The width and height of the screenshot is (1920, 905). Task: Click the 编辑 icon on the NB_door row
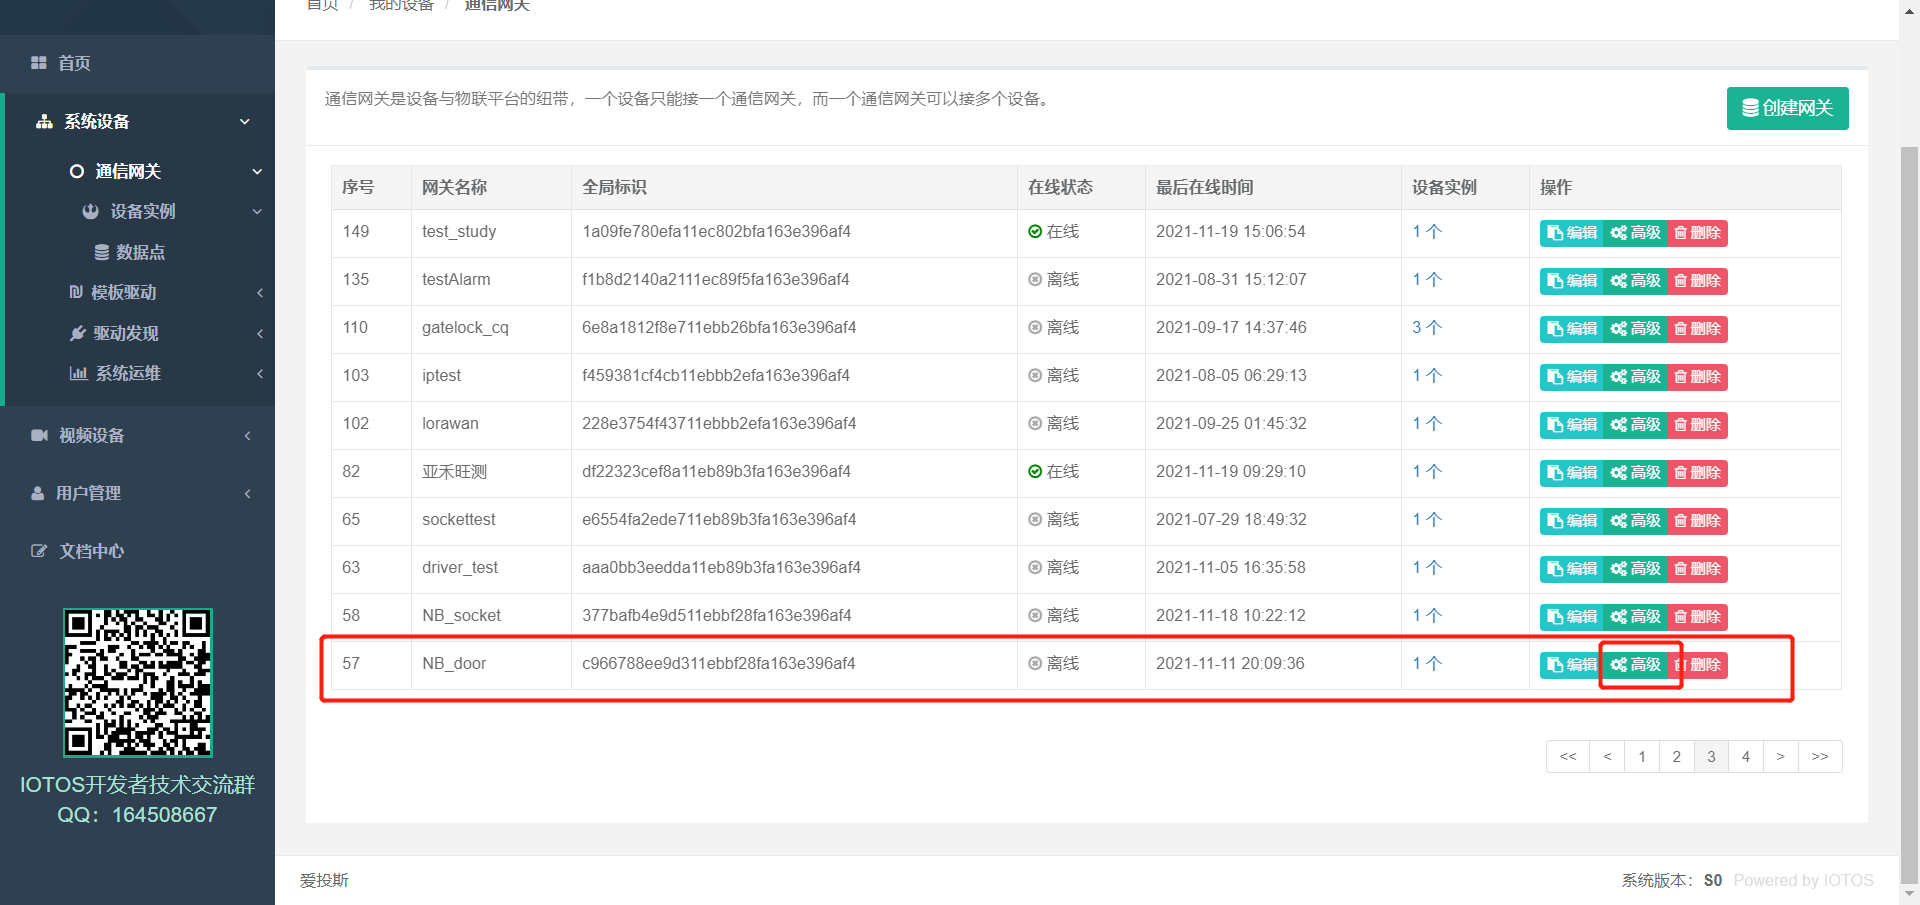[1553, 664]
